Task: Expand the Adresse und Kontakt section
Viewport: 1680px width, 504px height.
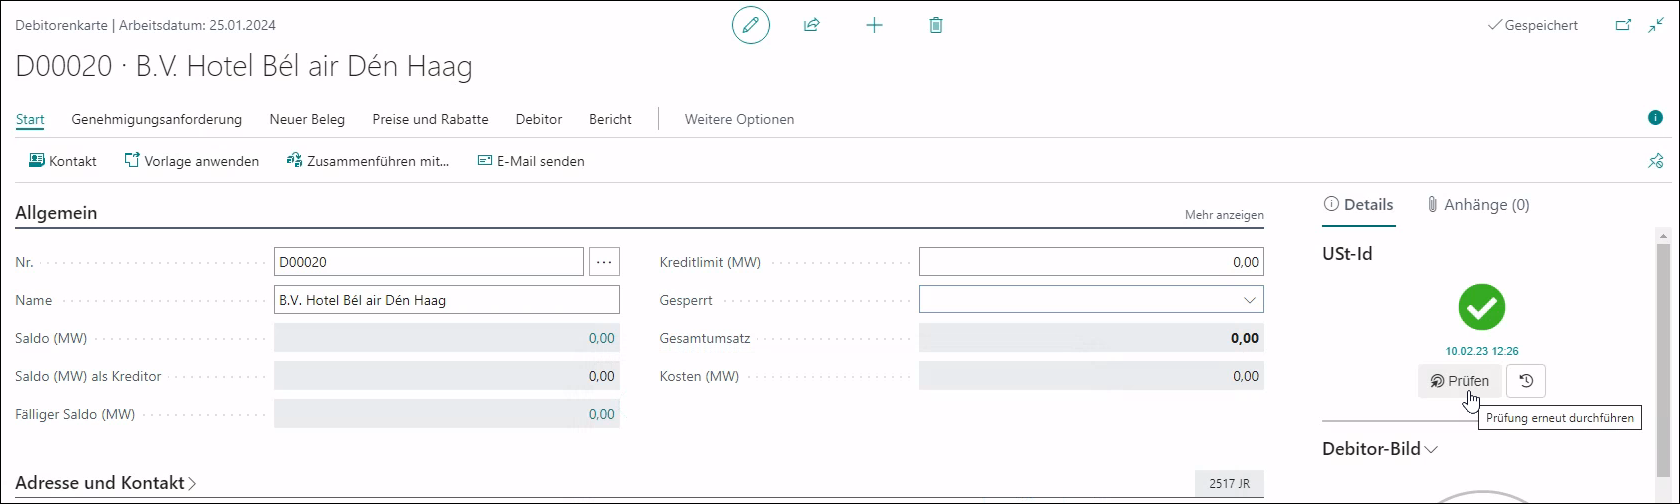Action: (x=106, y=483)
